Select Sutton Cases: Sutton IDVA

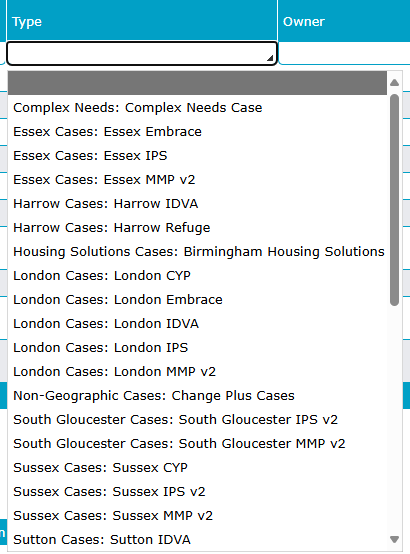[198, 540]
